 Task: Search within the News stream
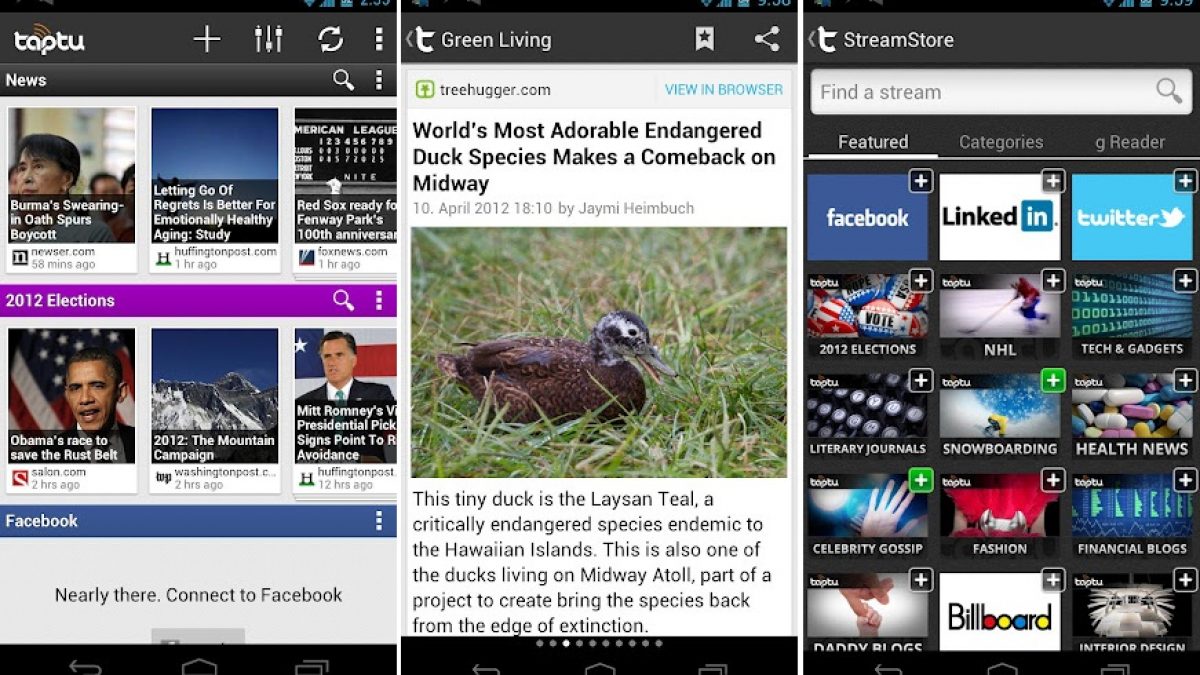pyautogui.click(x=343, y=80)
